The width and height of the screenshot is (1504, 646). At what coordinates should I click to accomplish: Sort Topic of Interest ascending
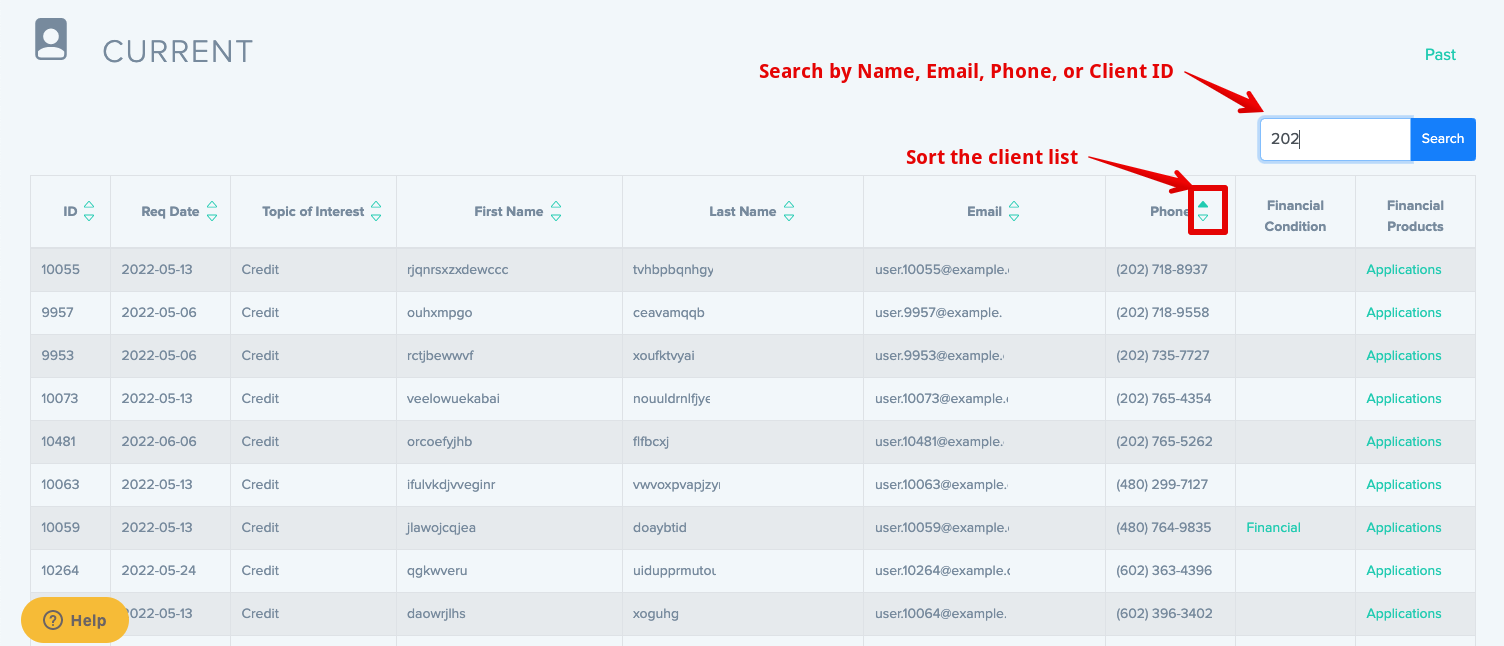pos(376,204)
